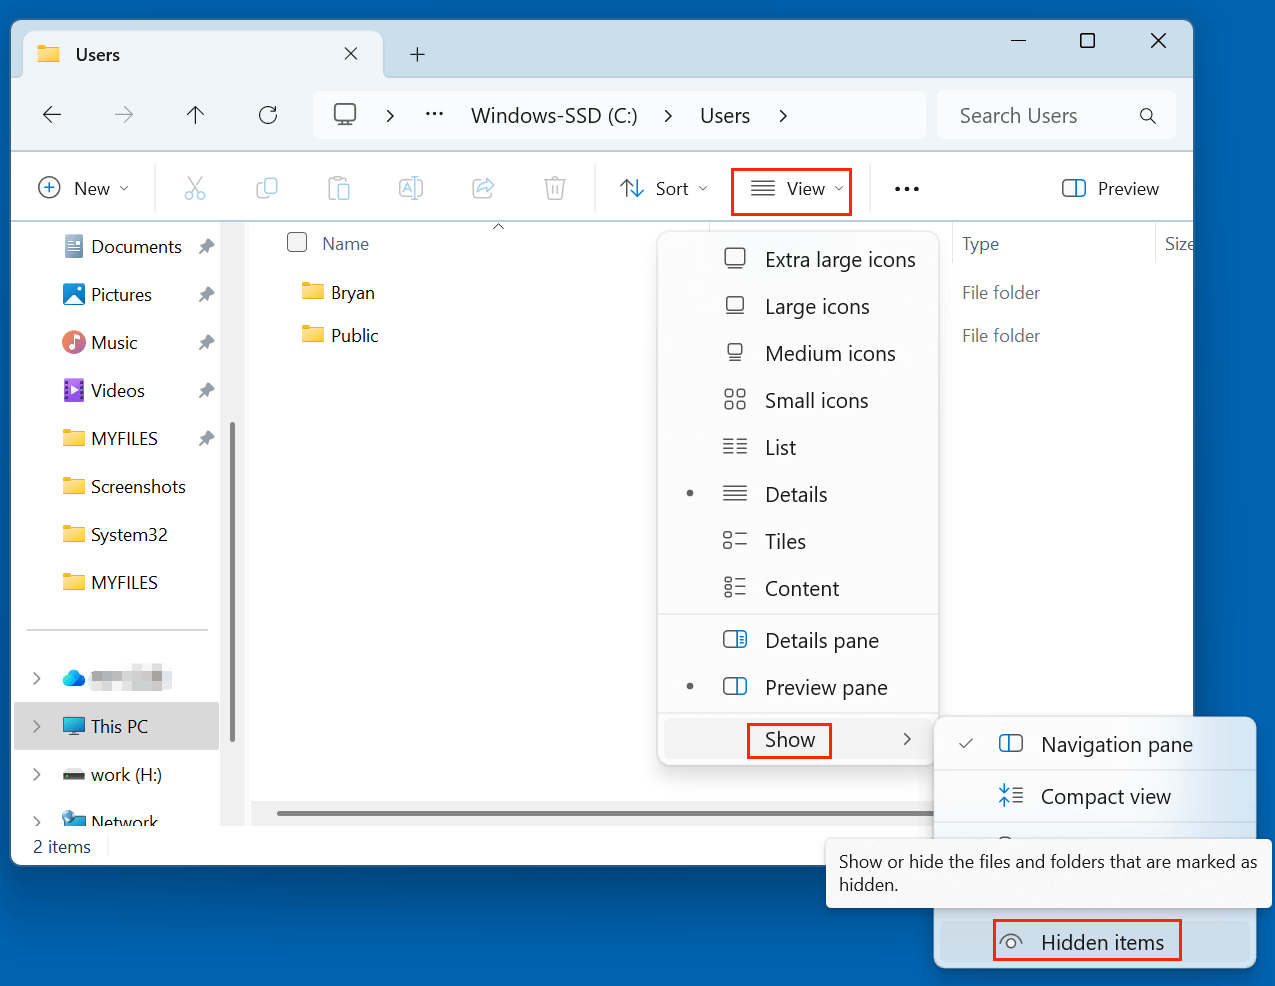Click the See more ellipsis icon
Screen dimensions: 1275x986
906,188
